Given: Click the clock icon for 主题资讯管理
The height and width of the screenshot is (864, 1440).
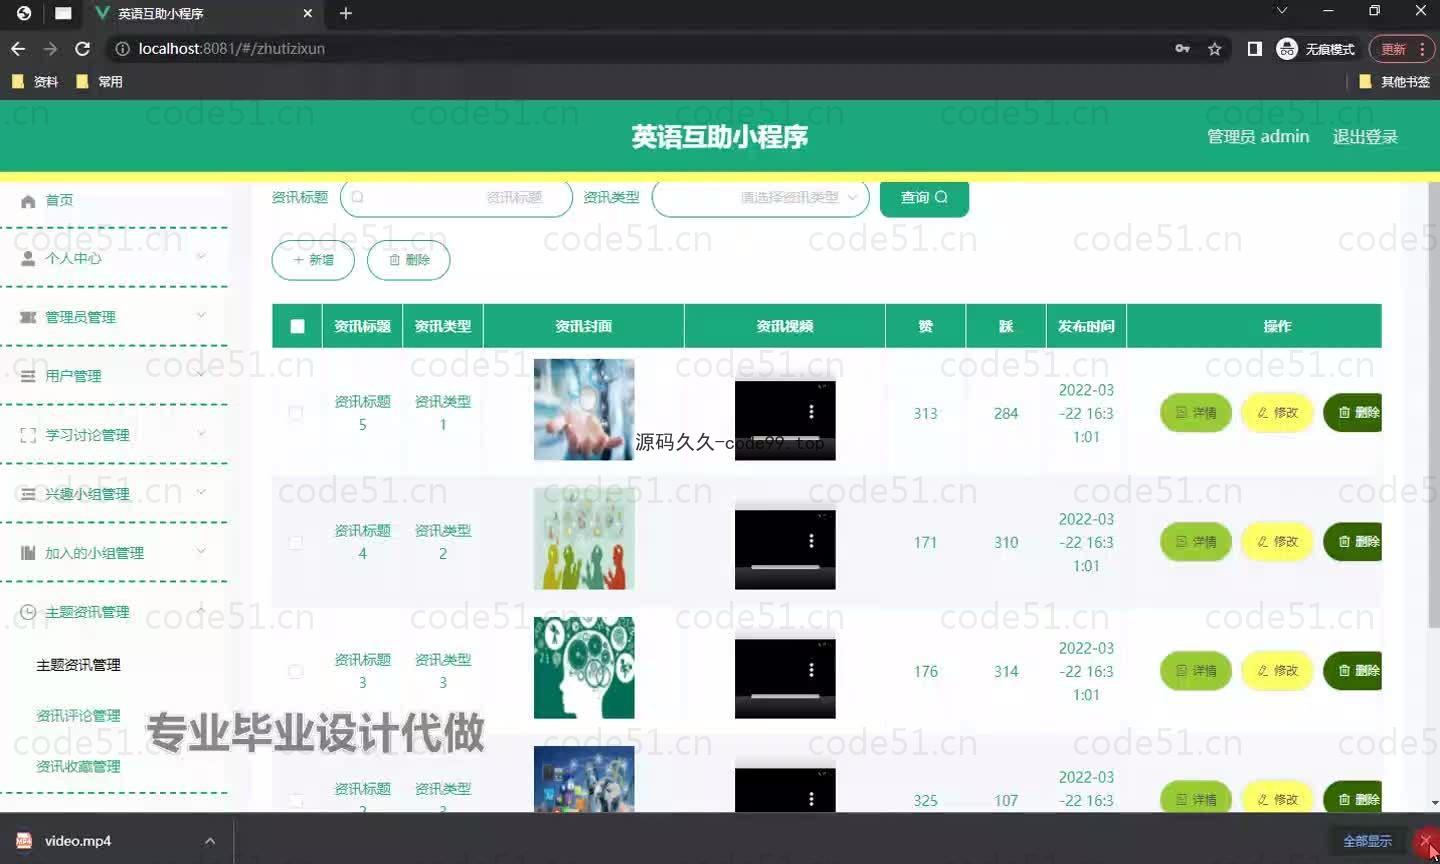Looking at the screenshot, I should 28,612.
